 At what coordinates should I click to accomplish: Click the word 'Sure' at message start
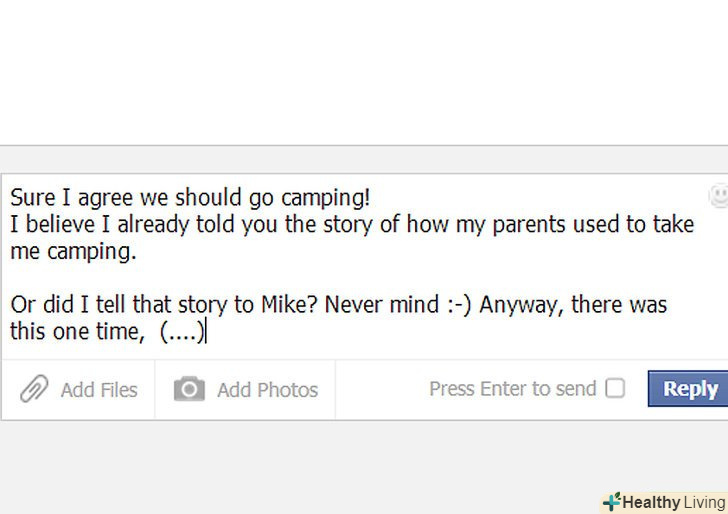pos(31,198)
